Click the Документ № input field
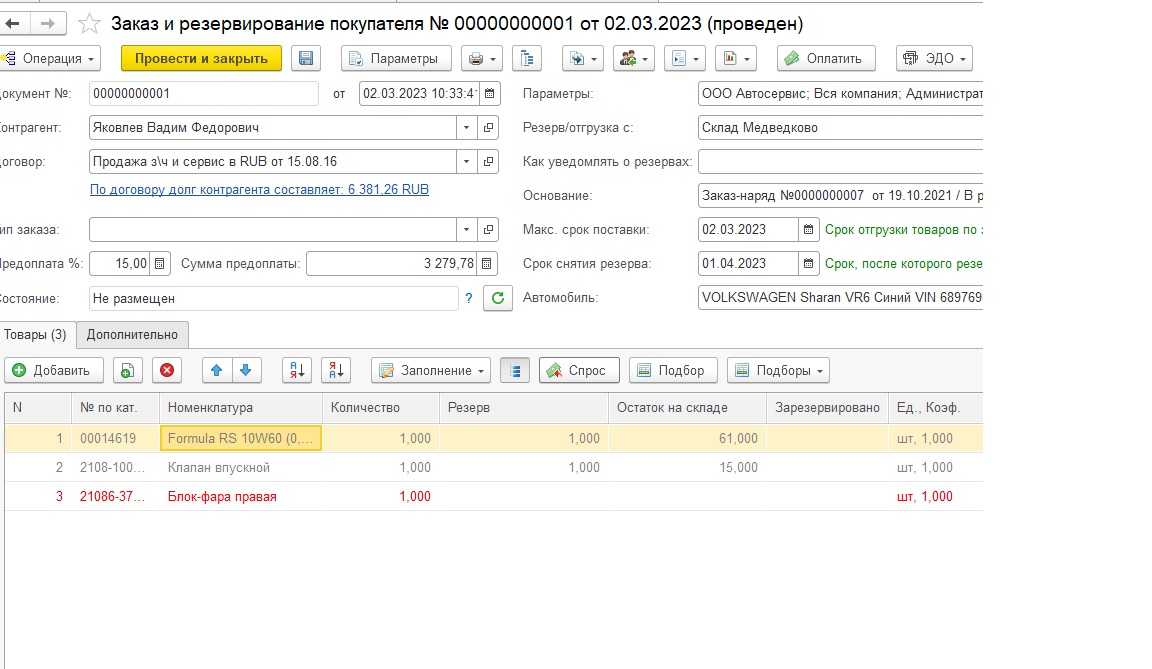Image resolution: width=1152 pixels, height=669 pixels. (x=204, y=93)
